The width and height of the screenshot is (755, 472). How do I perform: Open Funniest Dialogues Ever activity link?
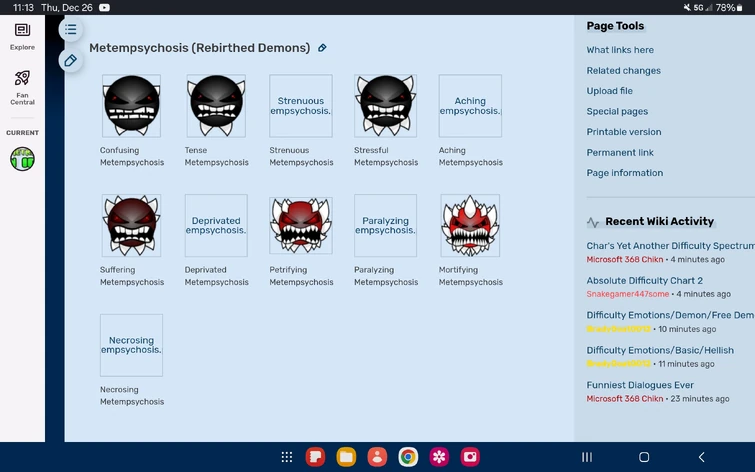(639, 385)
